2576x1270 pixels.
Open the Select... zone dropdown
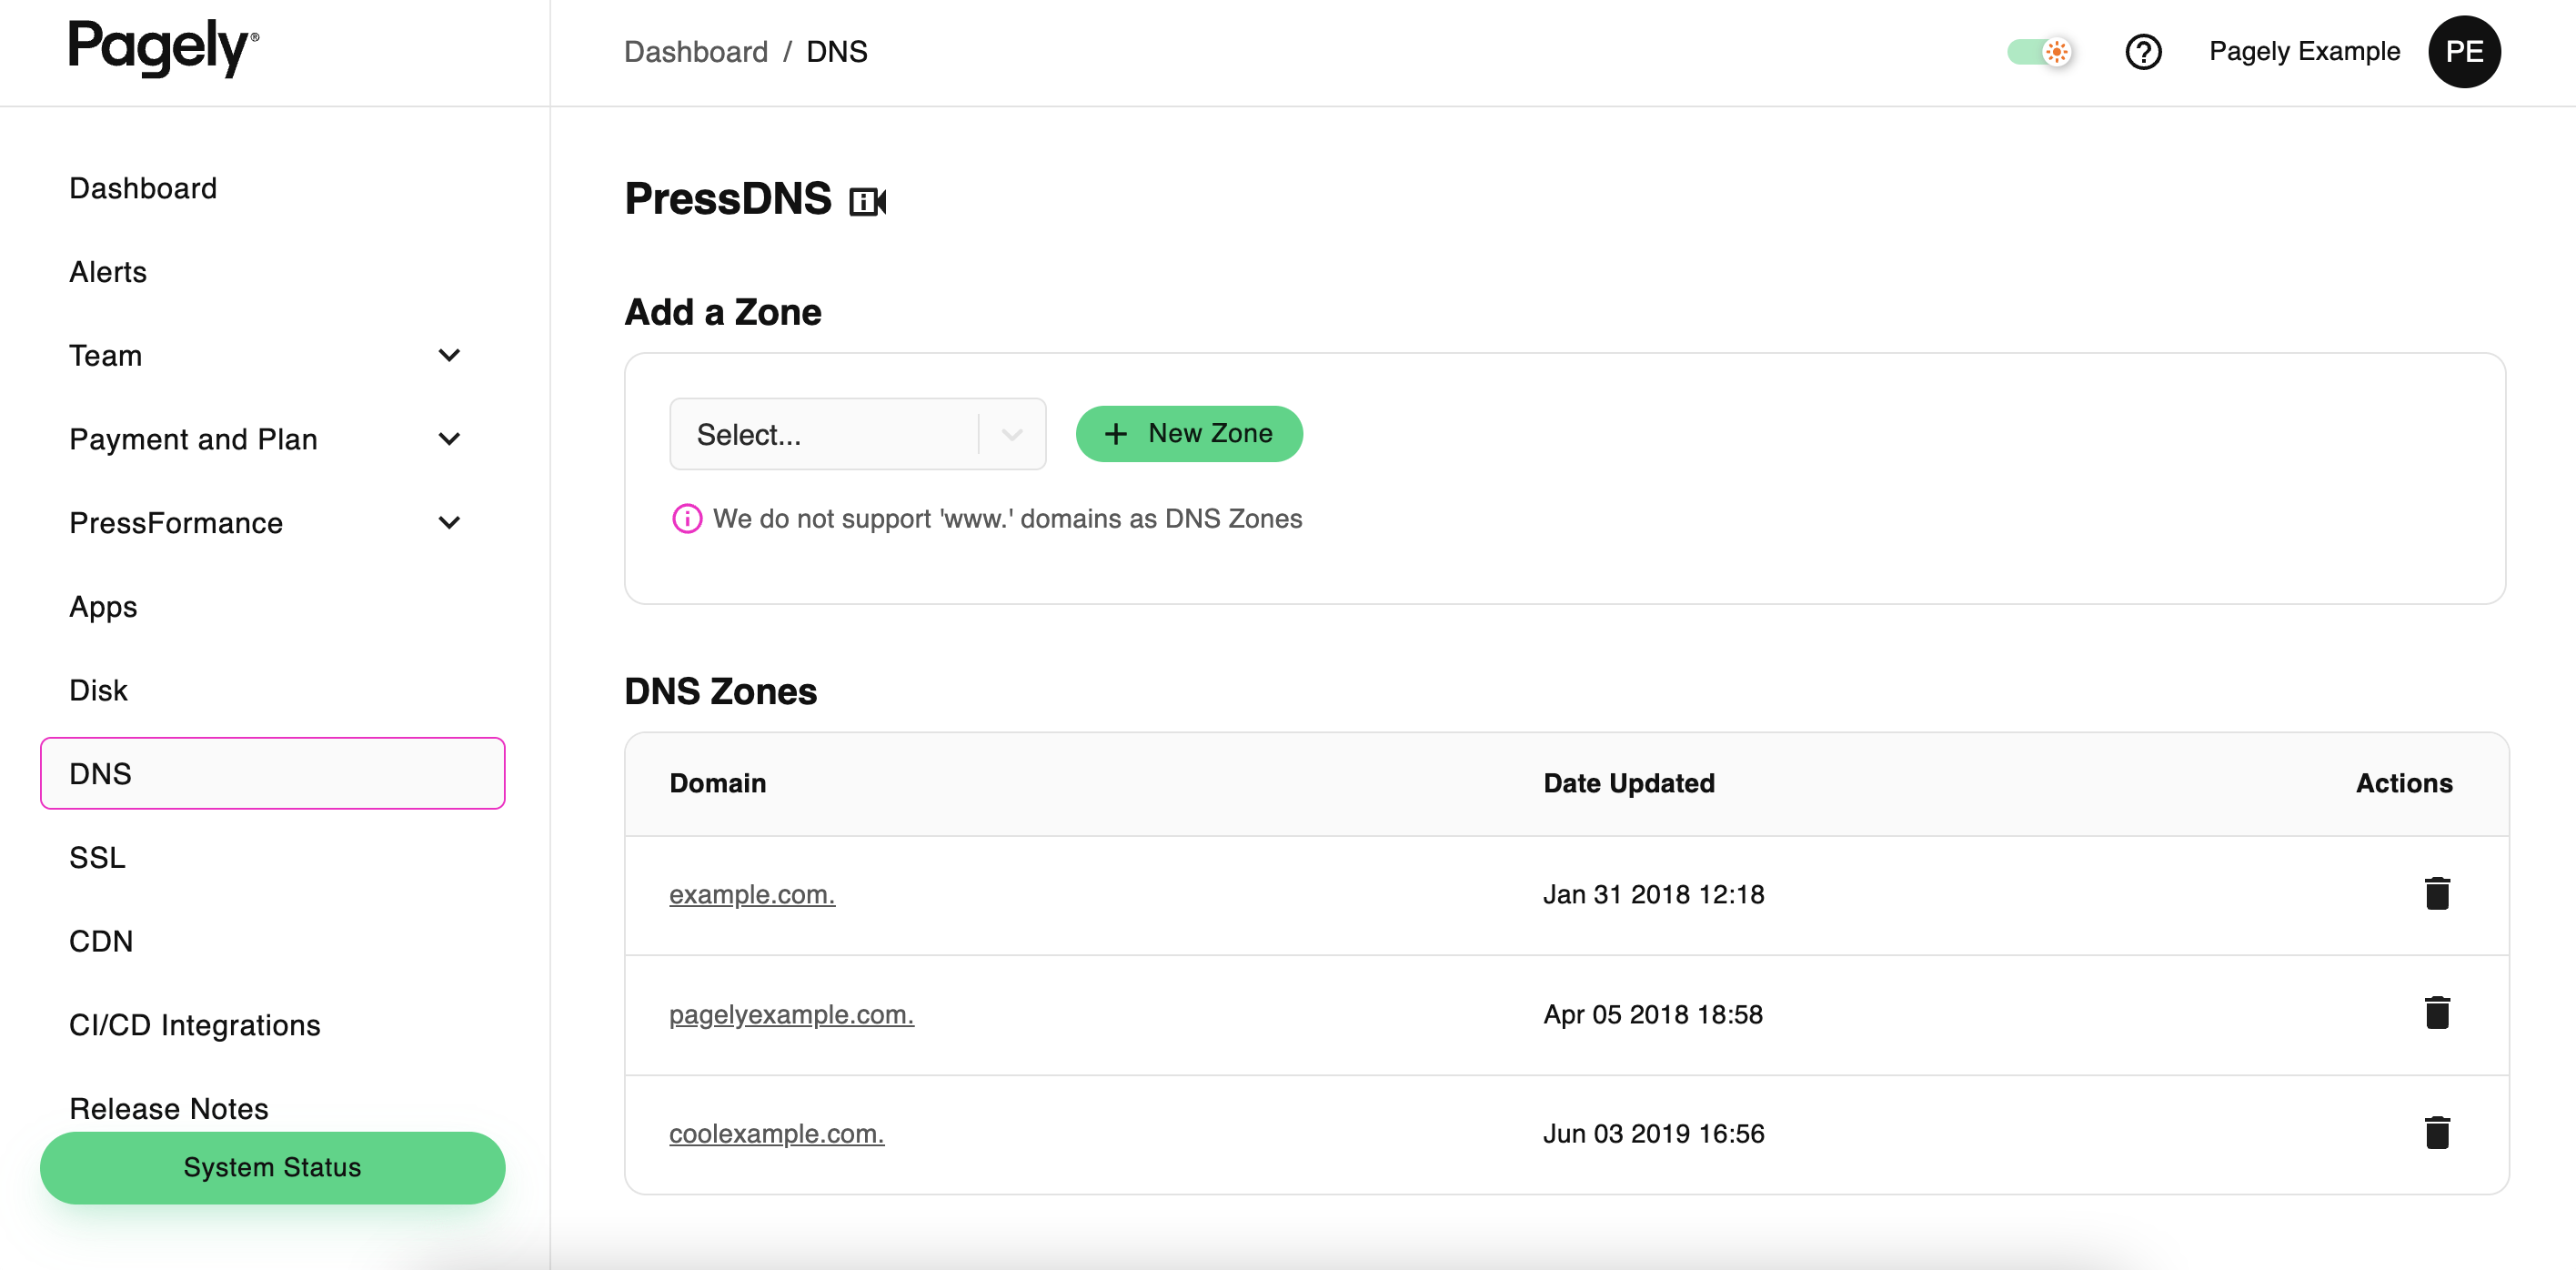857,434
